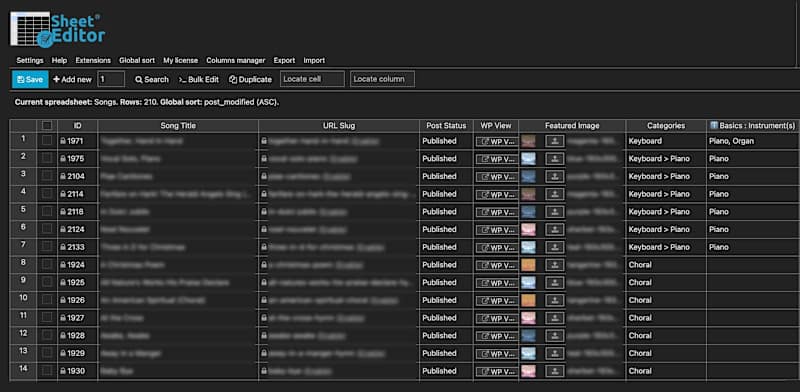Open featured image thumbnail for ID 2124
Screen dimensions: 800x392
[529, 230]
